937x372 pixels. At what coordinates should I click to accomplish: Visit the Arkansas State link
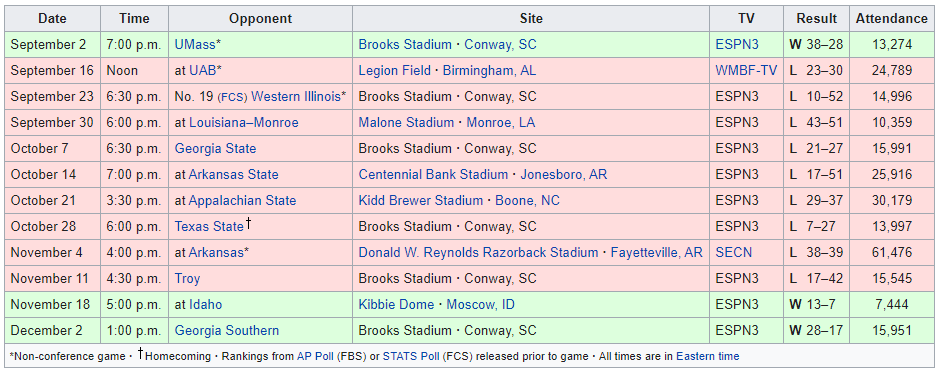point(234,175)
